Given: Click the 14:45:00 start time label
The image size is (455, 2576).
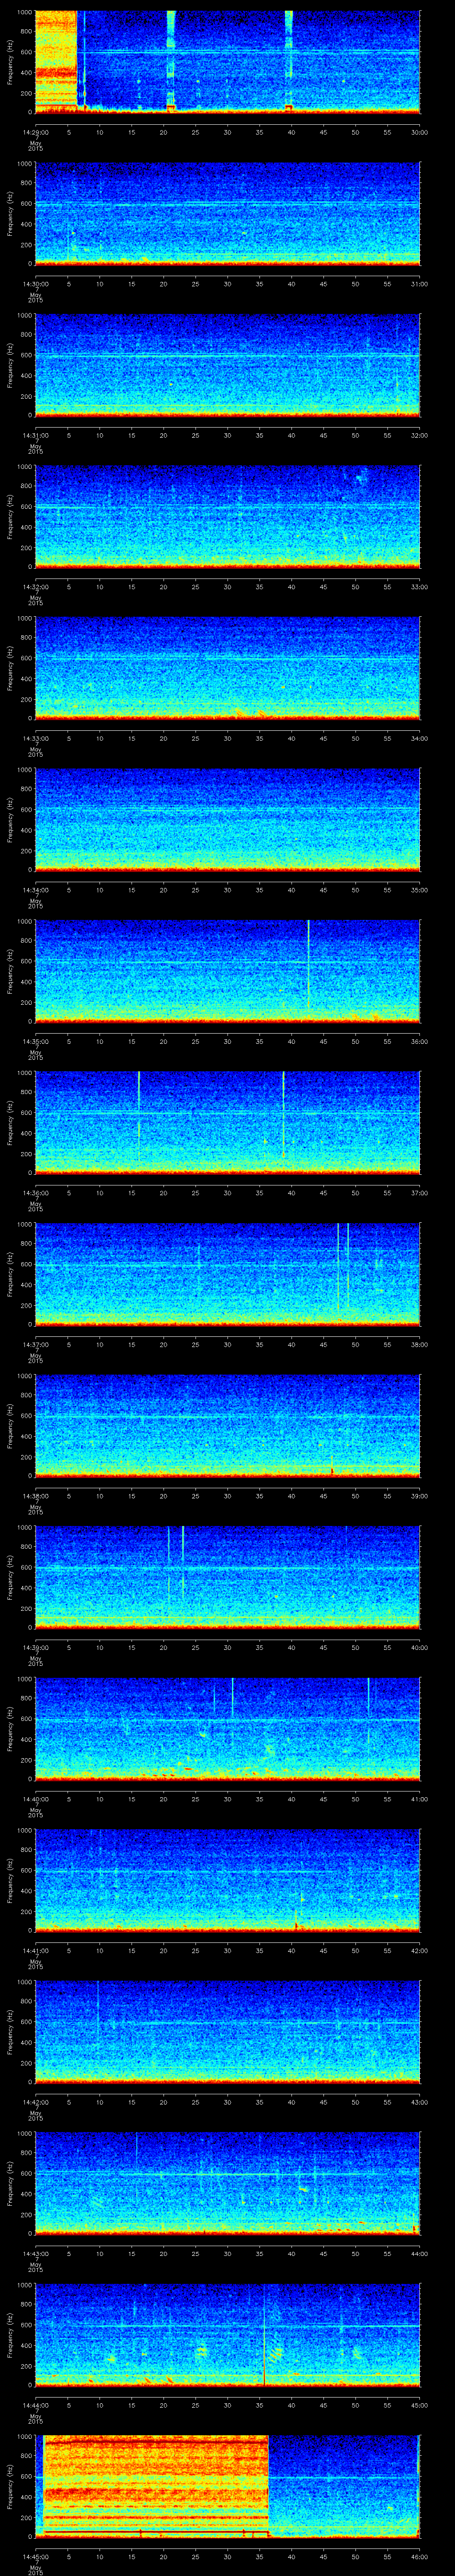Looking at the screenshot, I should [35, 2556].
